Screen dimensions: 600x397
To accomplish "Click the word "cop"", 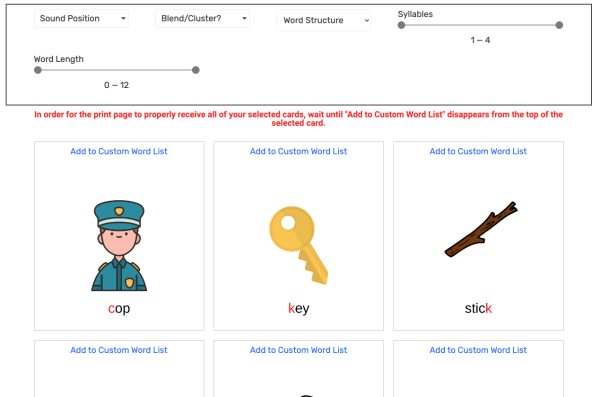I will (119, 308).
